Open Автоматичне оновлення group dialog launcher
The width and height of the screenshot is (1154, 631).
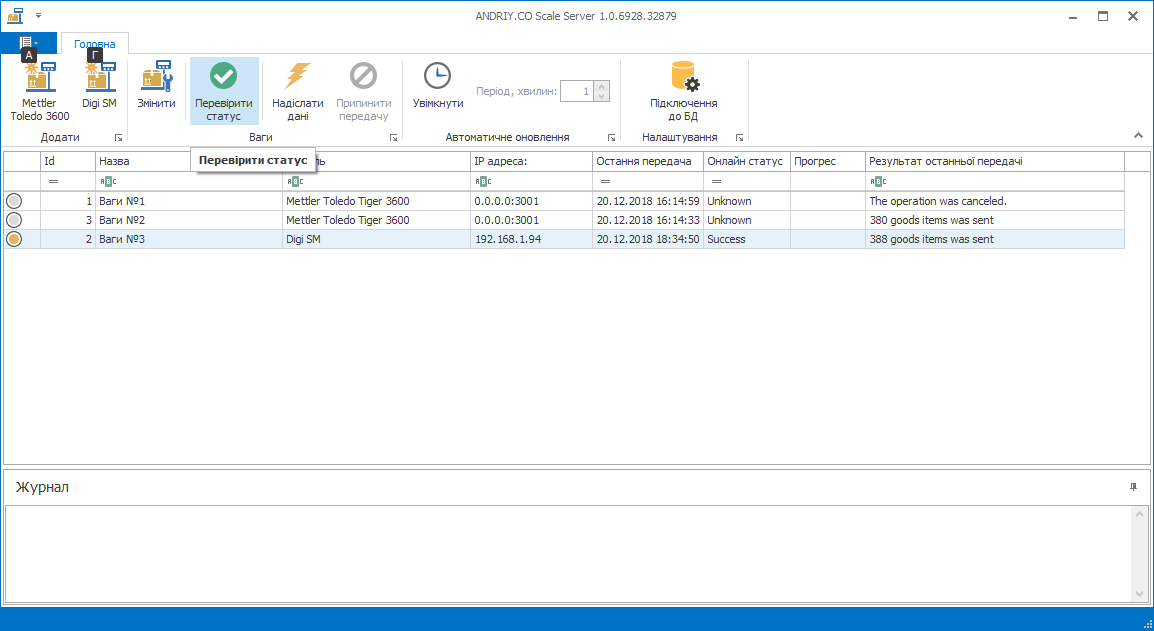[611, 138]
